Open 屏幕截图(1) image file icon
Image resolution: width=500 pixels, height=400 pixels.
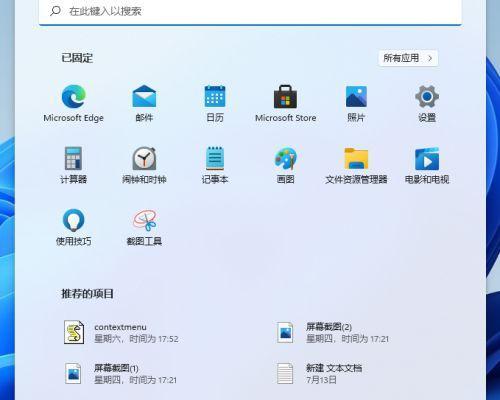pyautogui.click(x=73, y=373)
